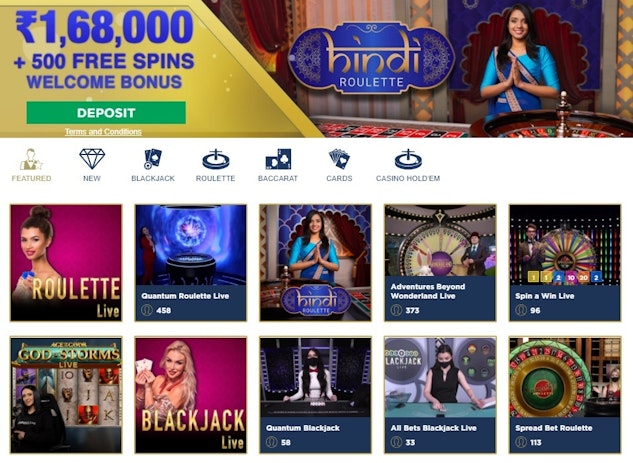The image size is (633, 463).
Task: Select the Cards hand icon category
Action: [339, 159]
